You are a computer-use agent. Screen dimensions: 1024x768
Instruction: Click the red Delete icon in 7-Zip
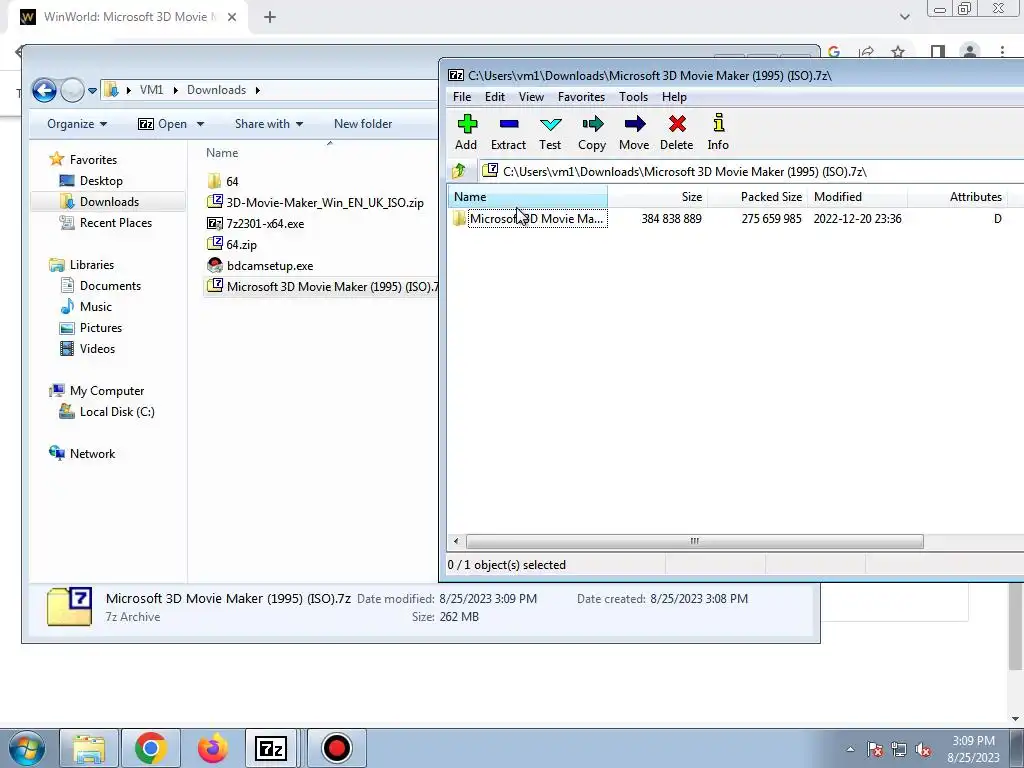[677, 133]
